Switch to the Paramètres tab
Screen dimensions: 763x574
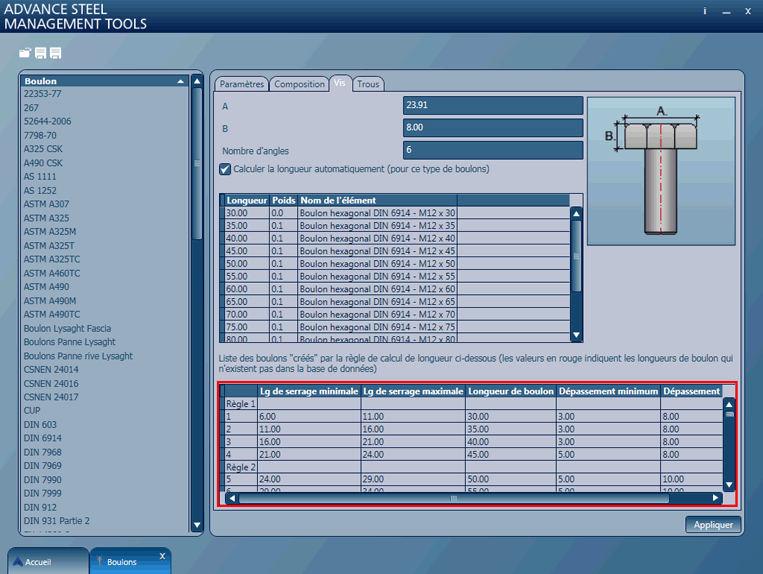242,84
